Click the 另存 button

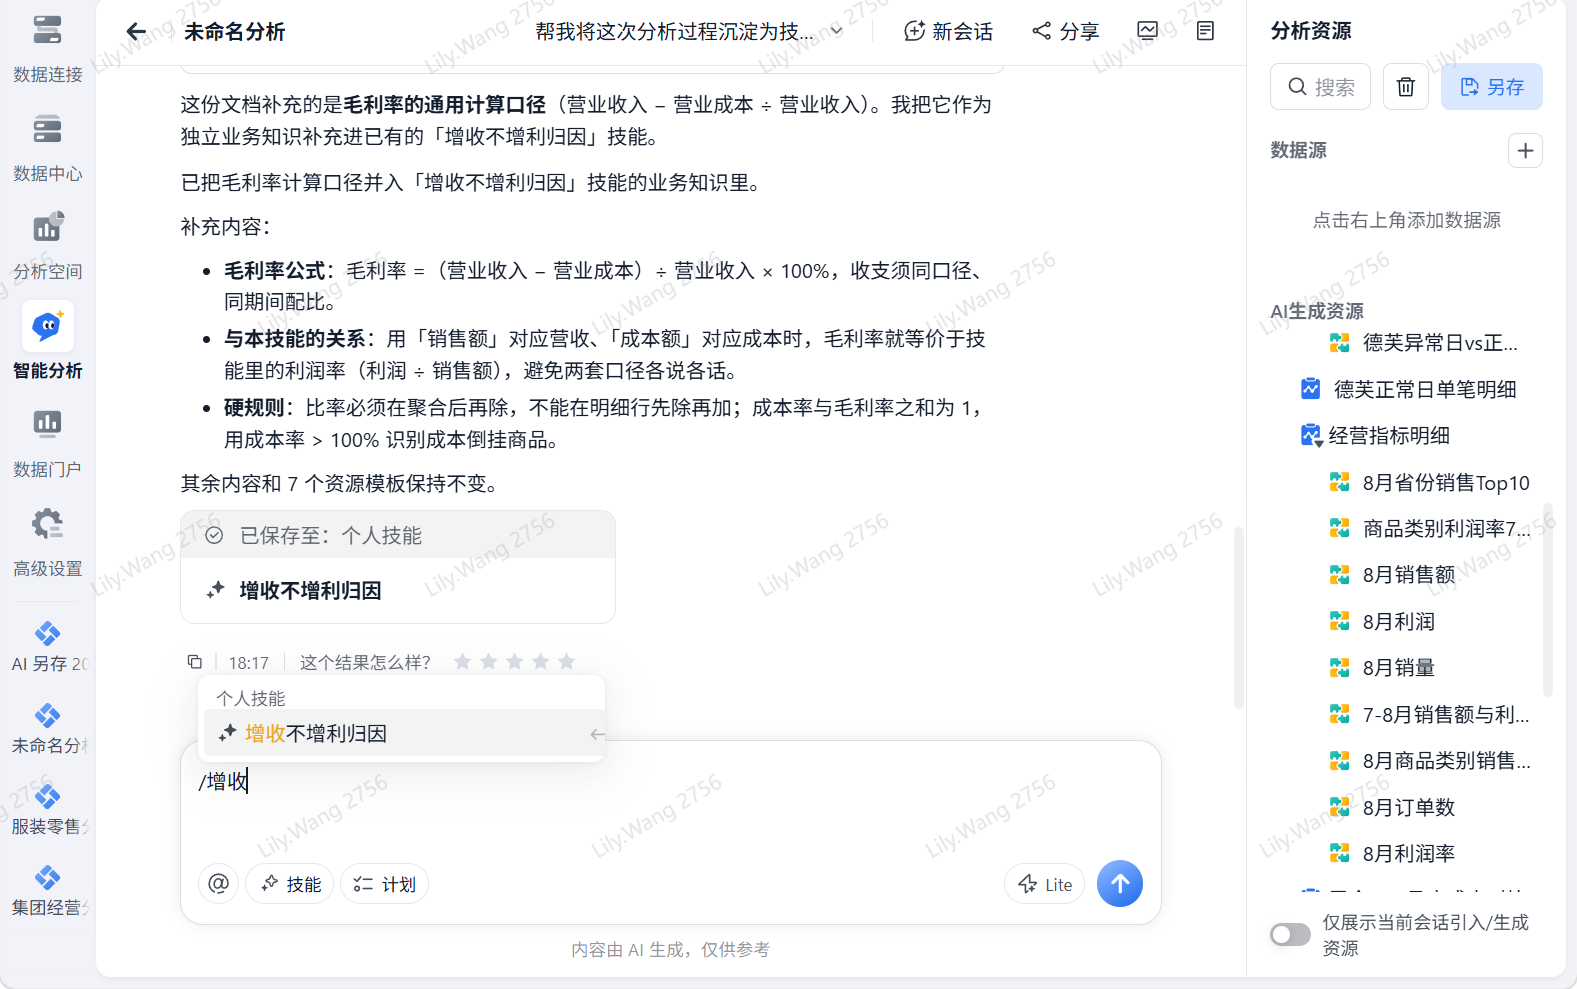1491,87
